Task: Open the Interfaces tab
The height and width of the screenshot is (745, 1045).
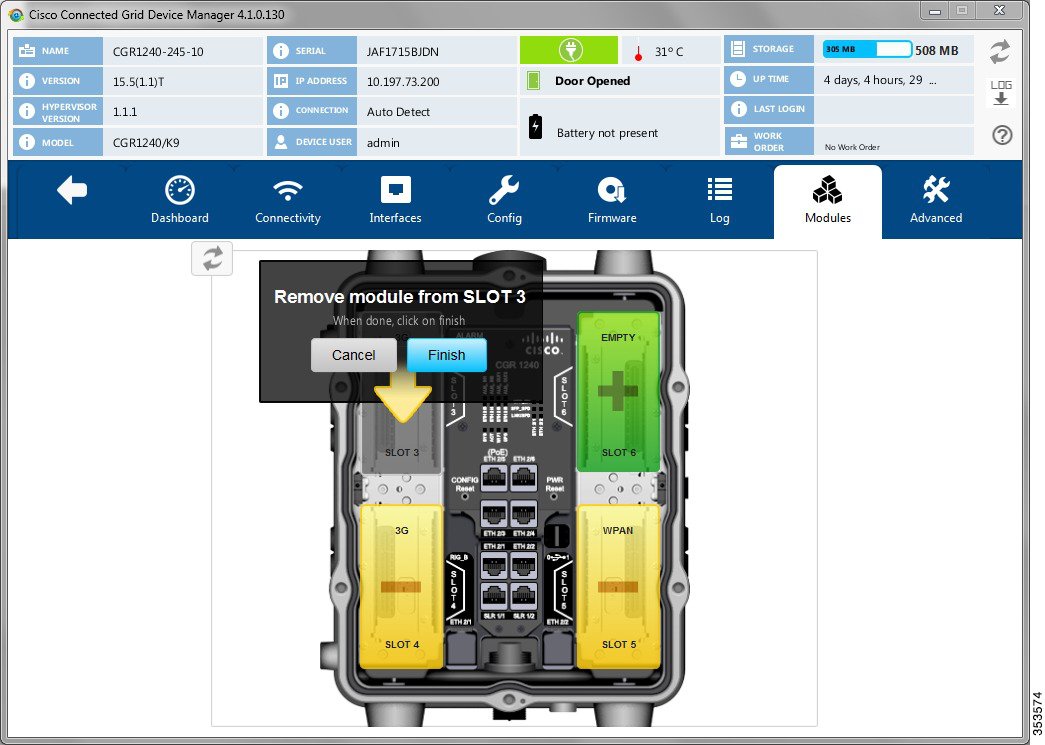Action: tap(395, 200)
